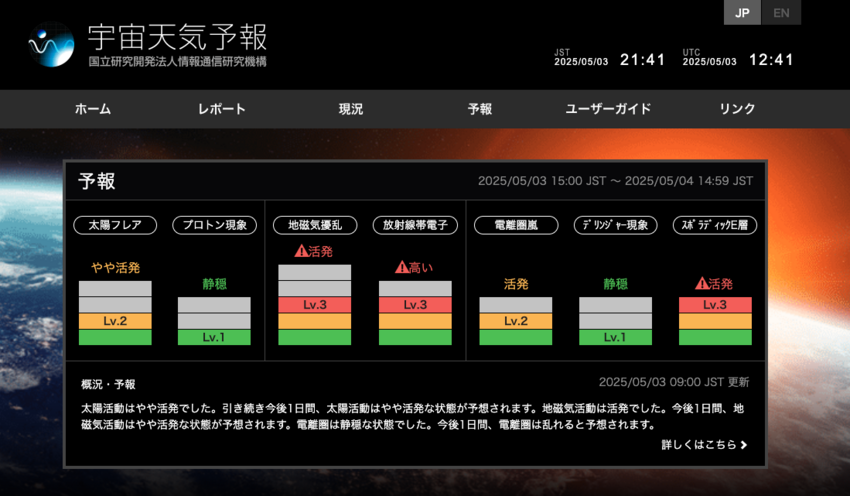Open the 現況 menu item
The image size is (850, 496).
(x=351, y=109)
